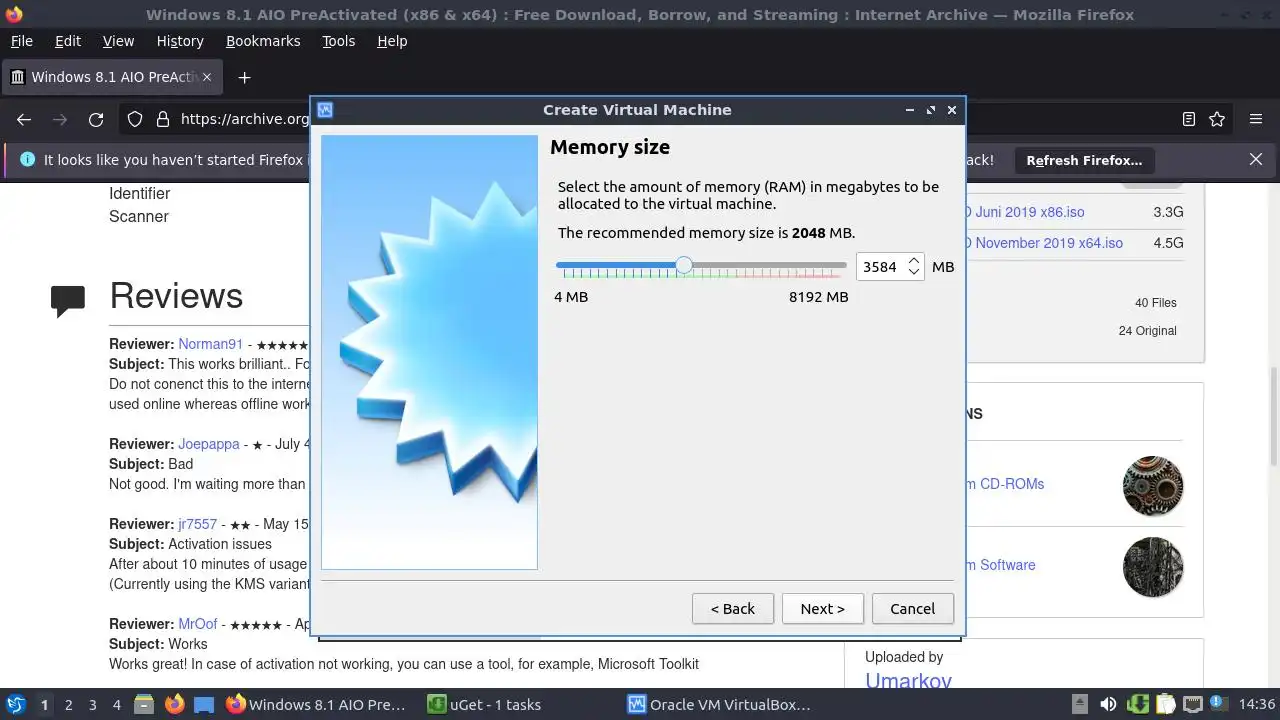Click the removable media tray icon
This screenshot has height=720, width=1280.
tap(1080, 704)
